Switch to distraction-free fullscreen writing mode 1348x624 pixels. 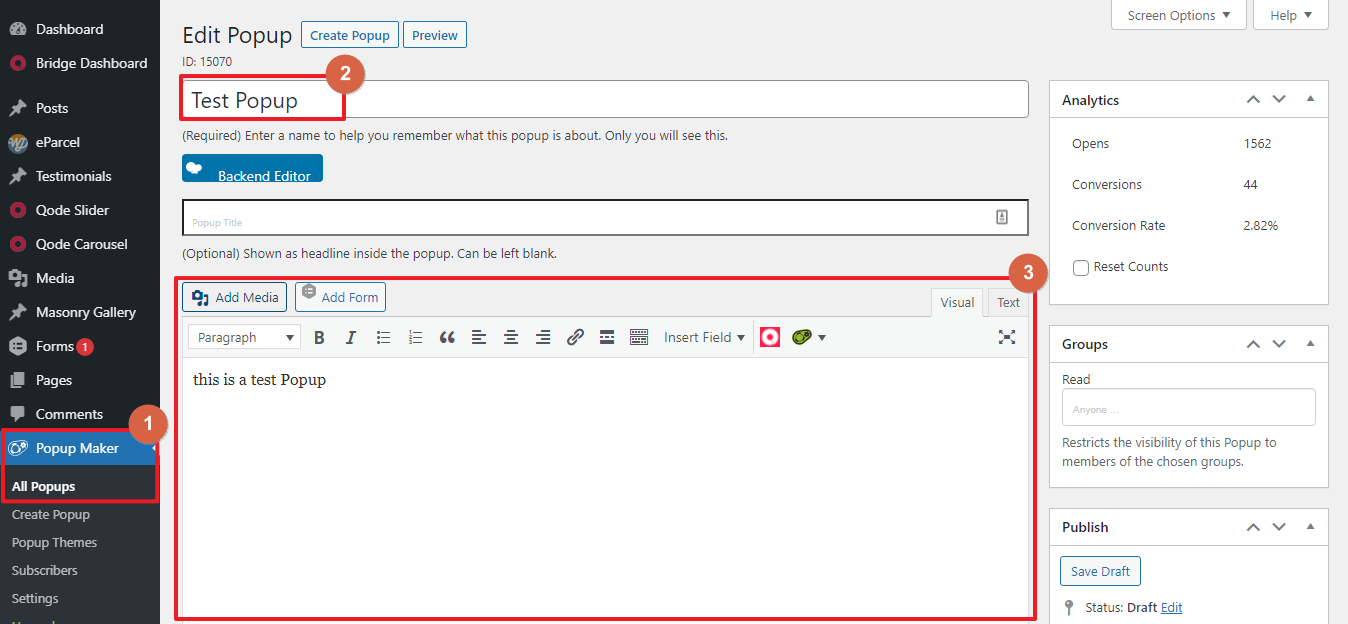[x=1007, y=337]
